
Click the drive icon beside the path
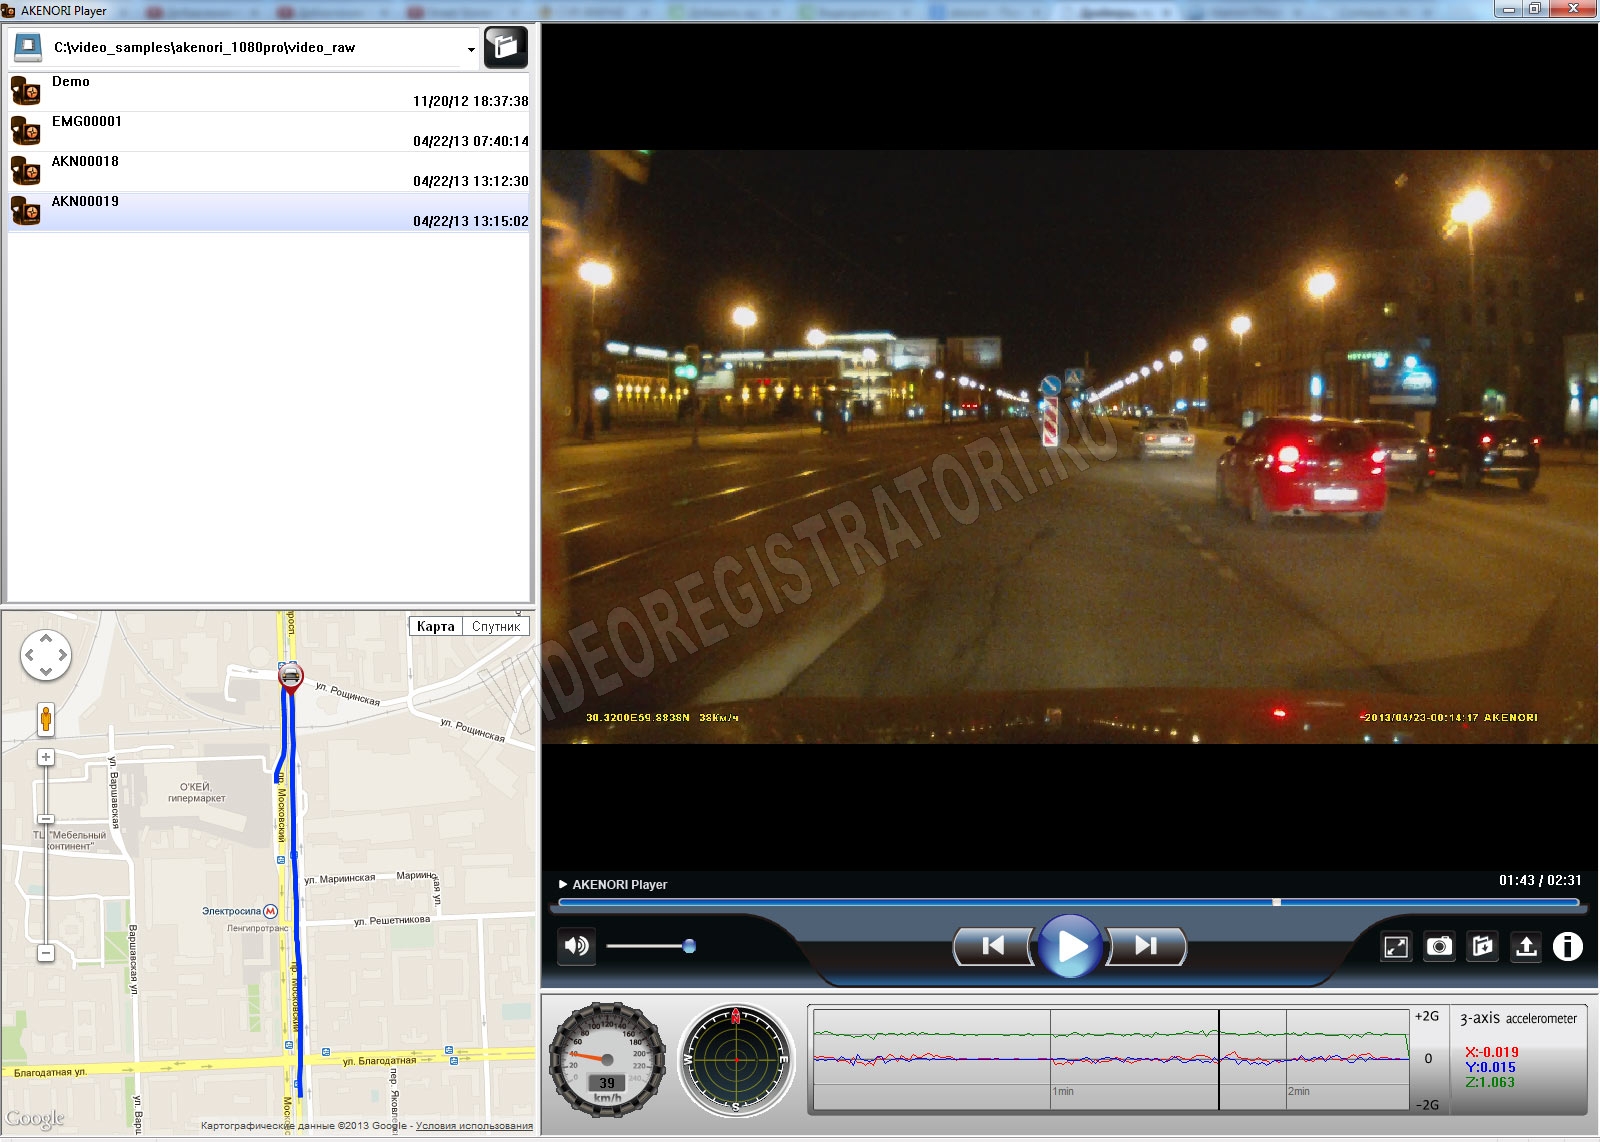point(27,47)
